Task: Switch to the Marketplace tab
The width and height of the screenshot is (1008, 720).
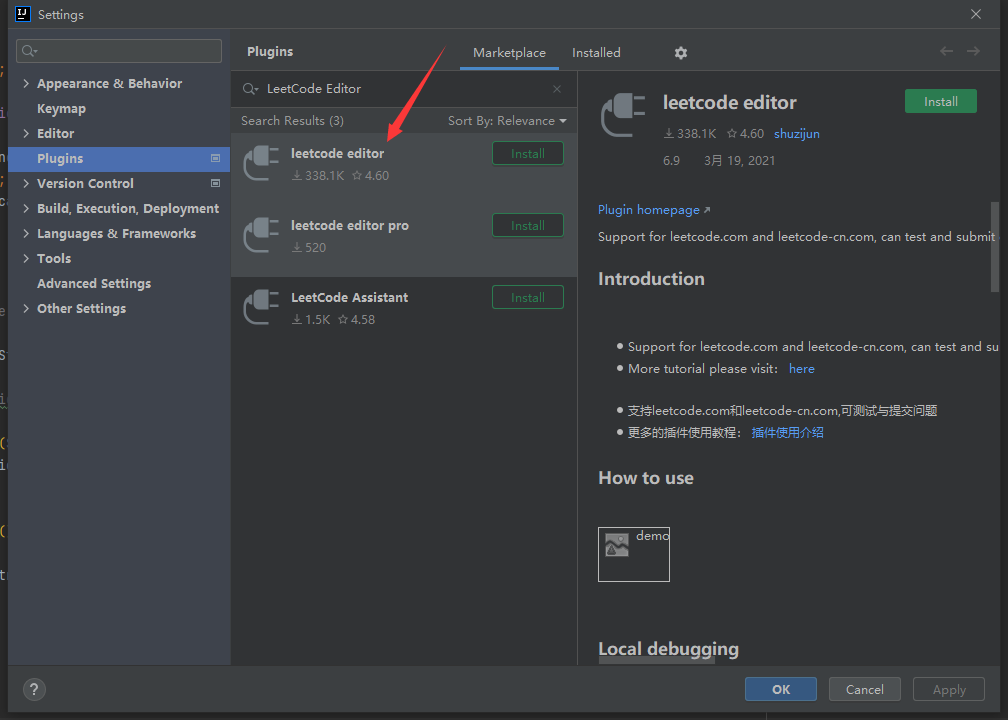Action: 509,53
